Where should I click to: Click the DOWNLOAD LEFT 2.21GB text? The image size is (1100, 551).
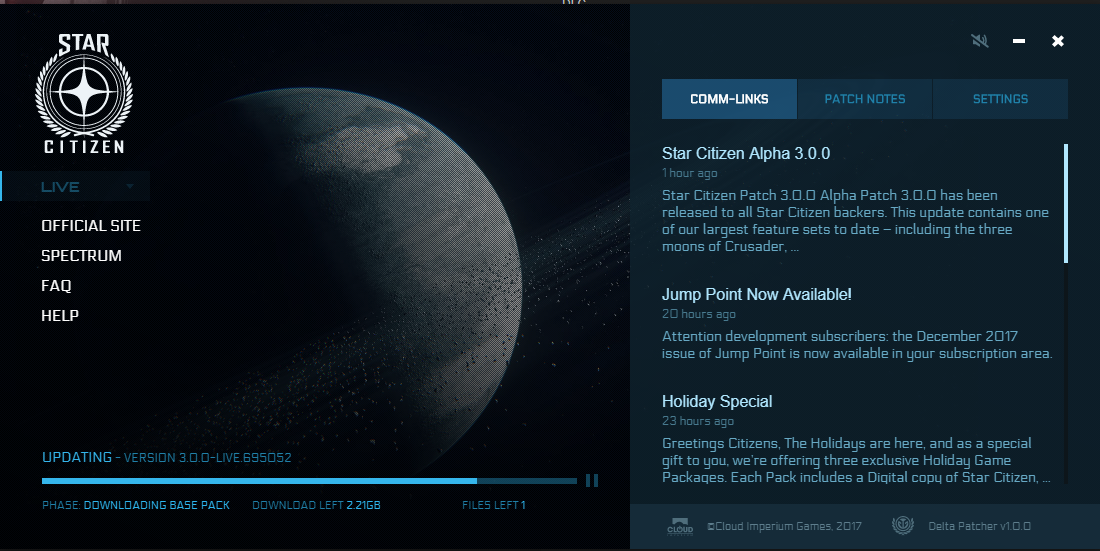316,505
